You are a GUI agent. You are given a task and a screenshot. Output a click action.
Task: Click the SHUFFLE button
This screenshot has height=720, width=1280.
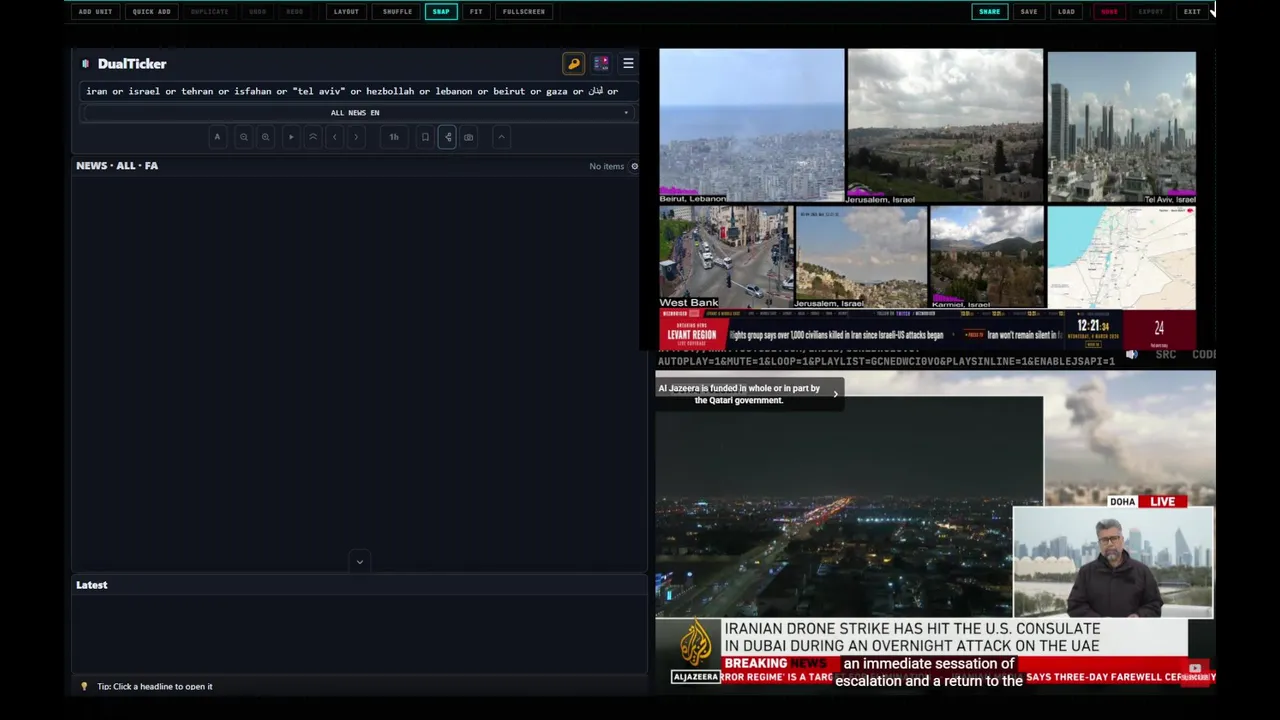[x=397, y=12]
